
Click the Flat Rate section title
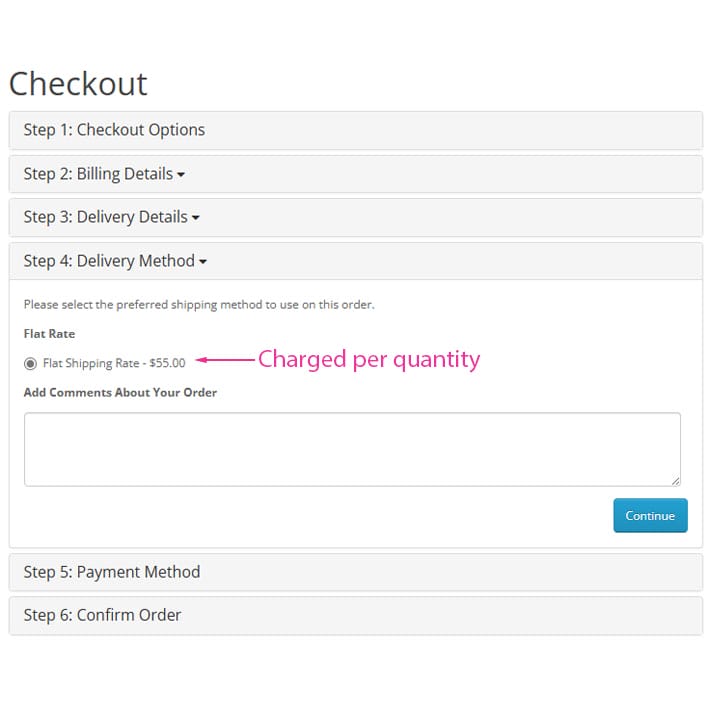(x=49, y=334)
